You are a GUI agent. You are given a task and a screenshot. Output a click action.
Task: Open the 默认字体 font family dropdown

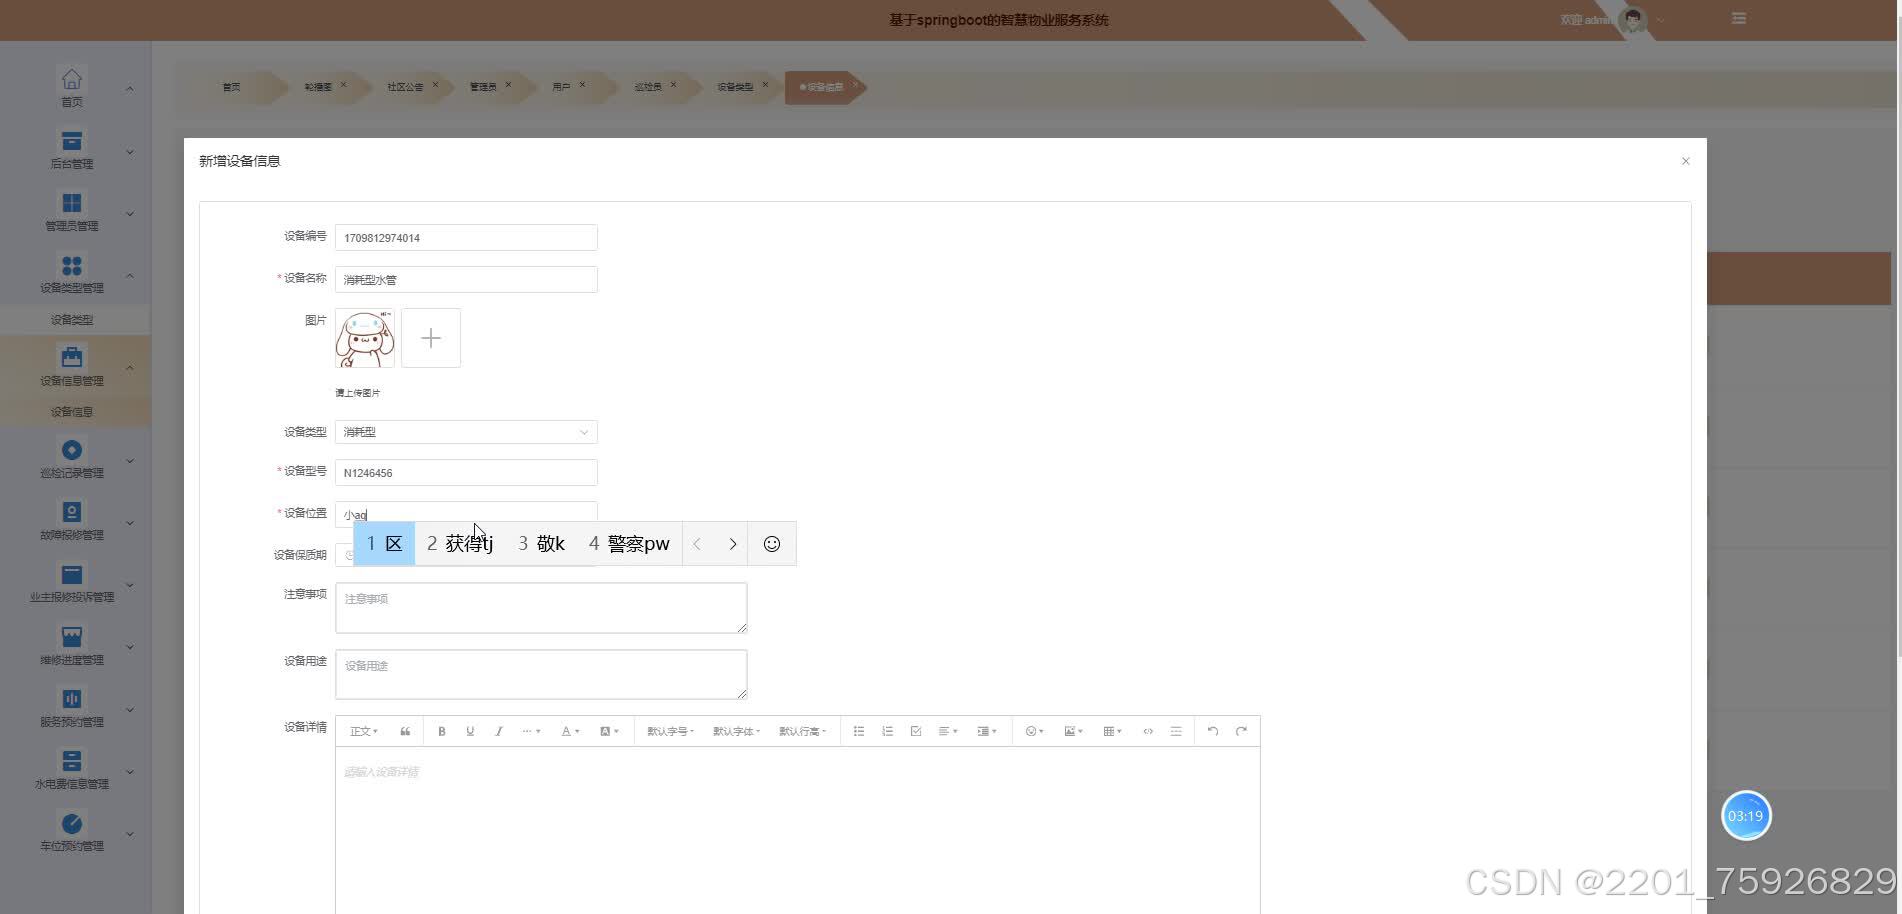736,731
